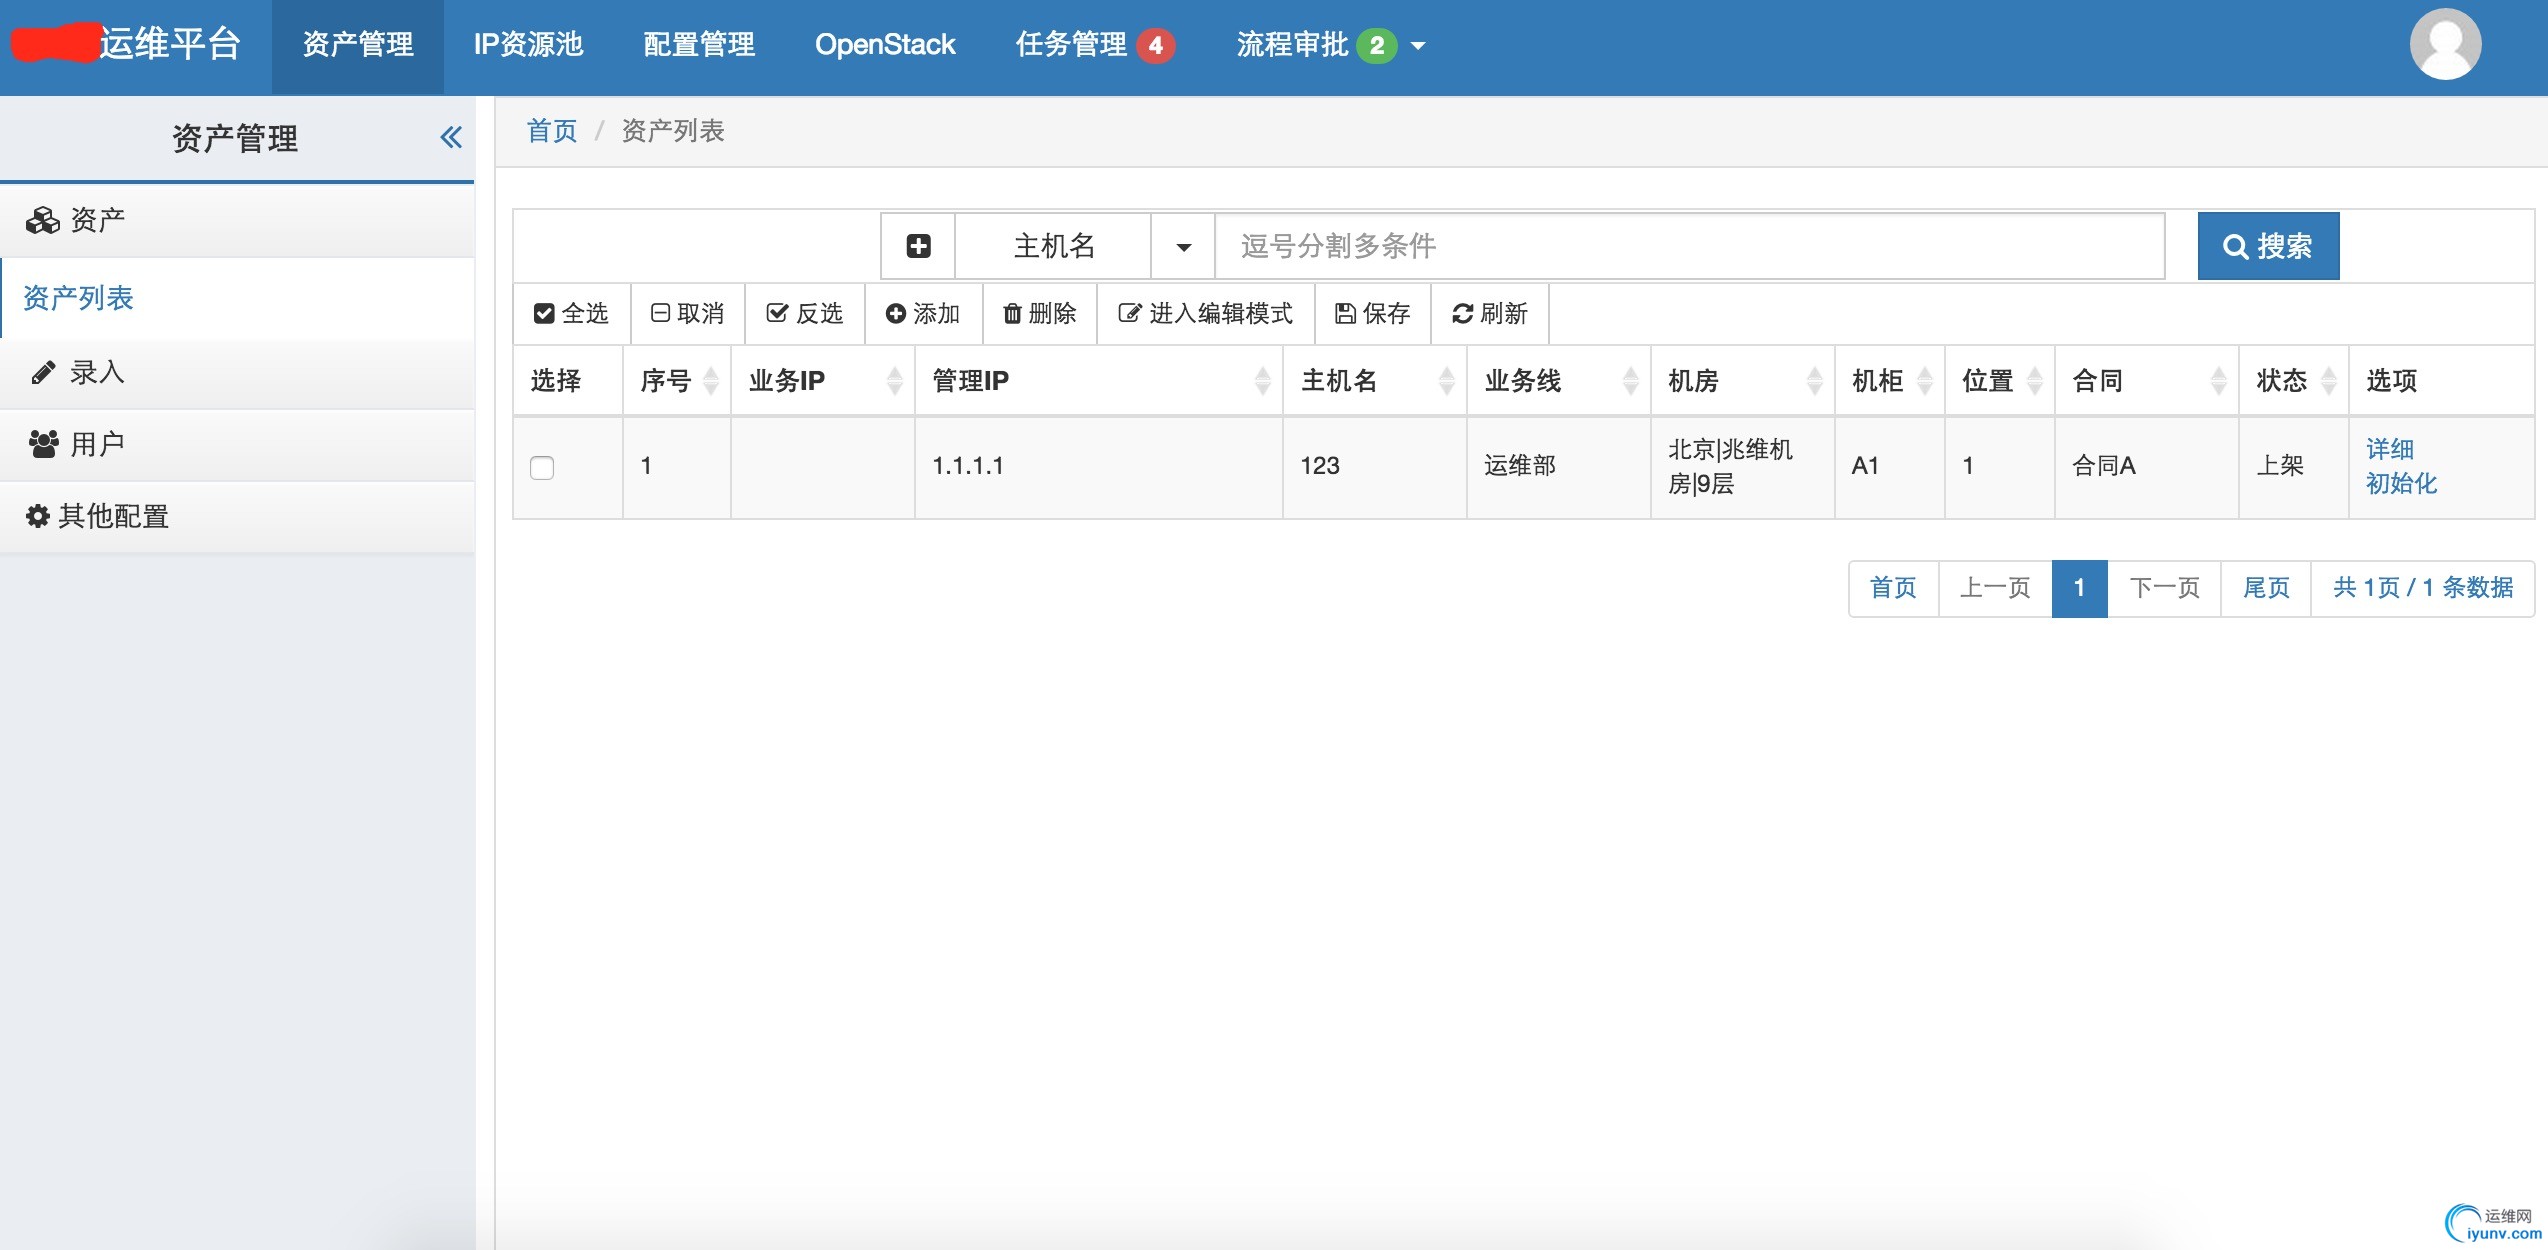
Task: Click the red badge 4 on 任务管理
Action: tap(1155, 45)
